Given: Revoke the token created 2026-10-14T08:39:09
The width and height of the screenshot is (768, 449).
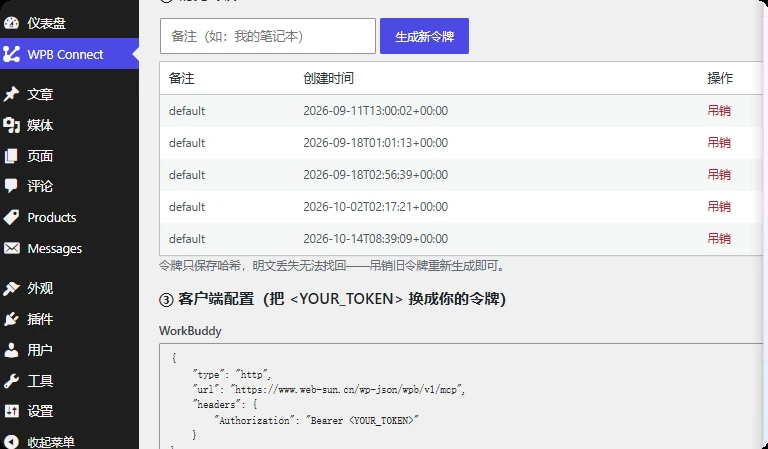Looking at the screenshot, I should point(719,238).
